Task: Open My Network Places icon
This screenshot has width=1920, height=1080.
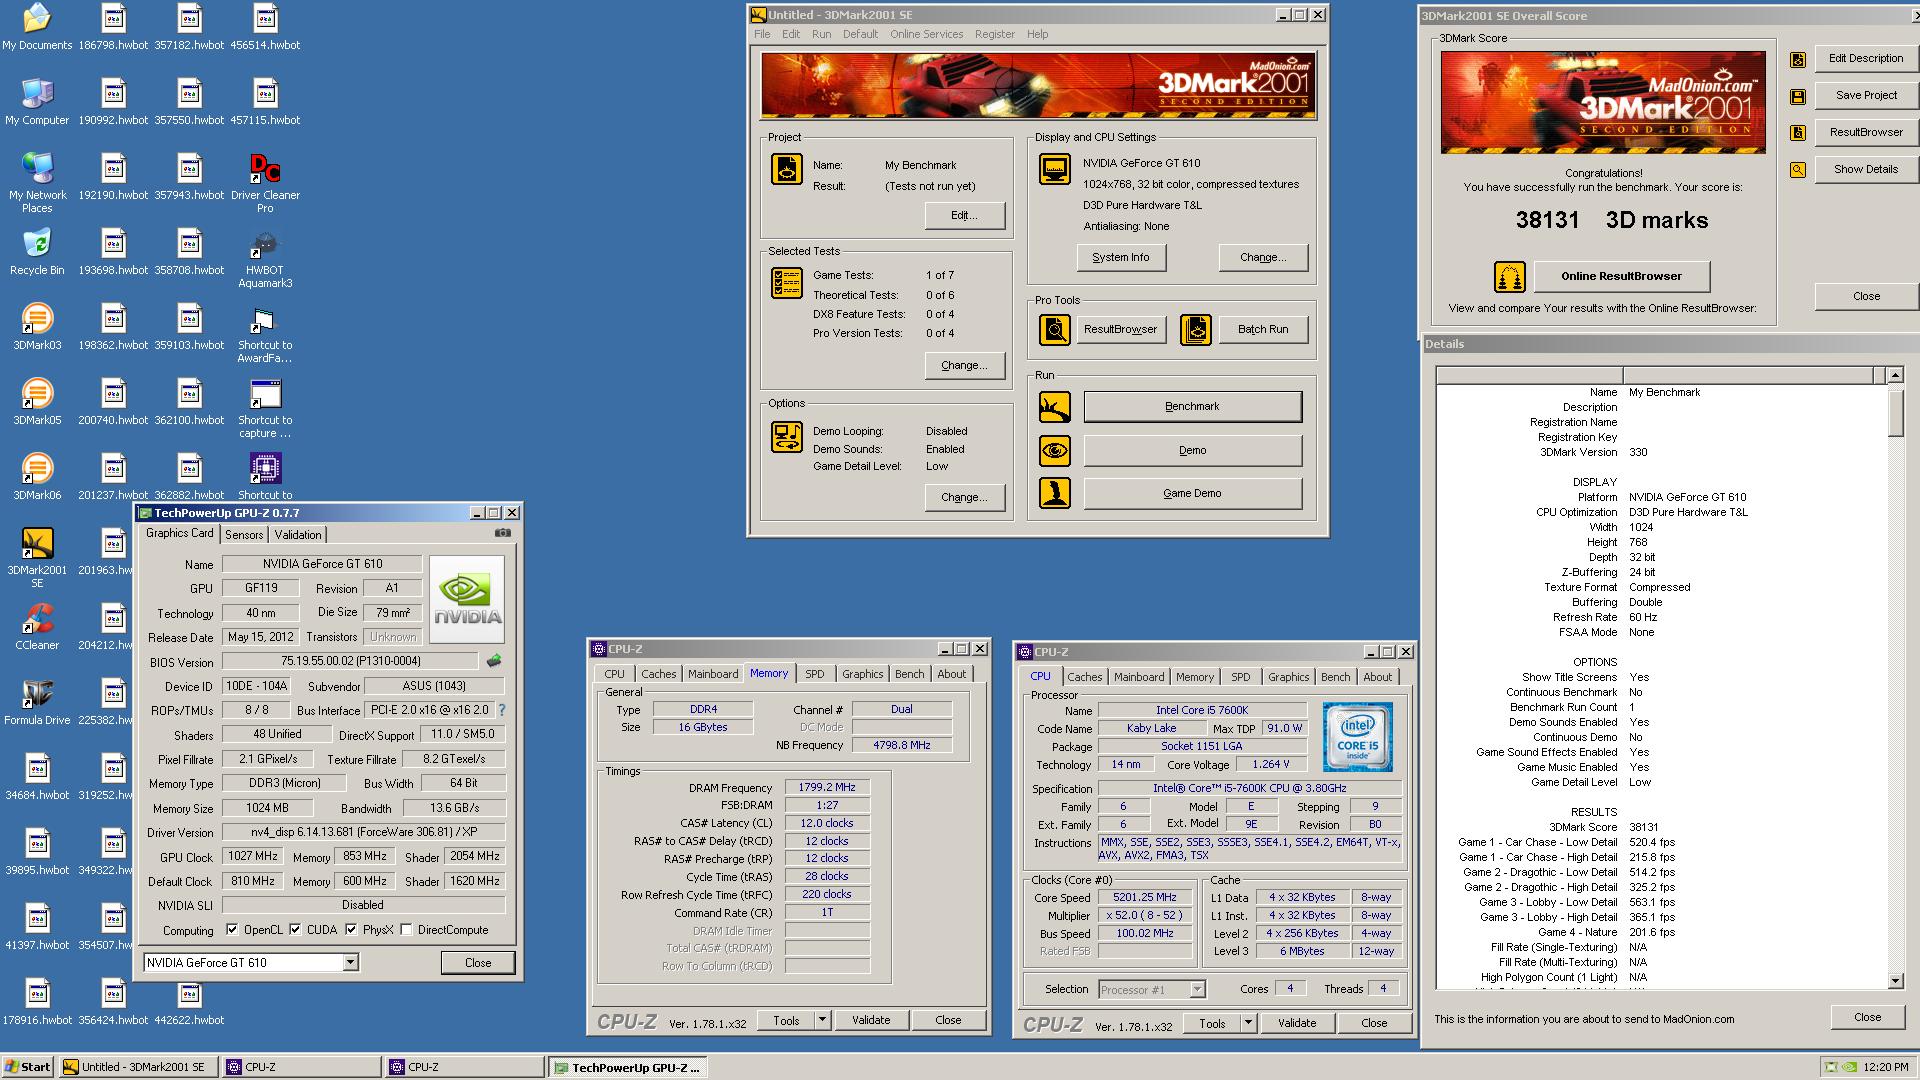Action: coord(37,183)
